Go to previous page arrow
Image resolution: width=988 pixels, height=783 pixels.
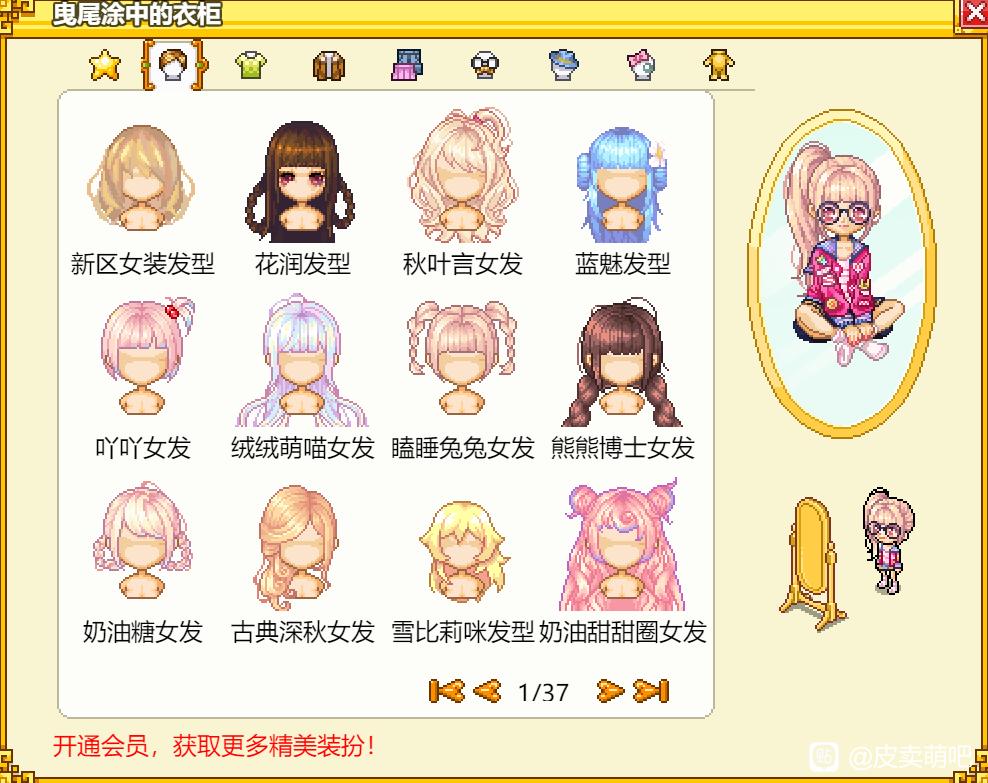pos(487,691)
